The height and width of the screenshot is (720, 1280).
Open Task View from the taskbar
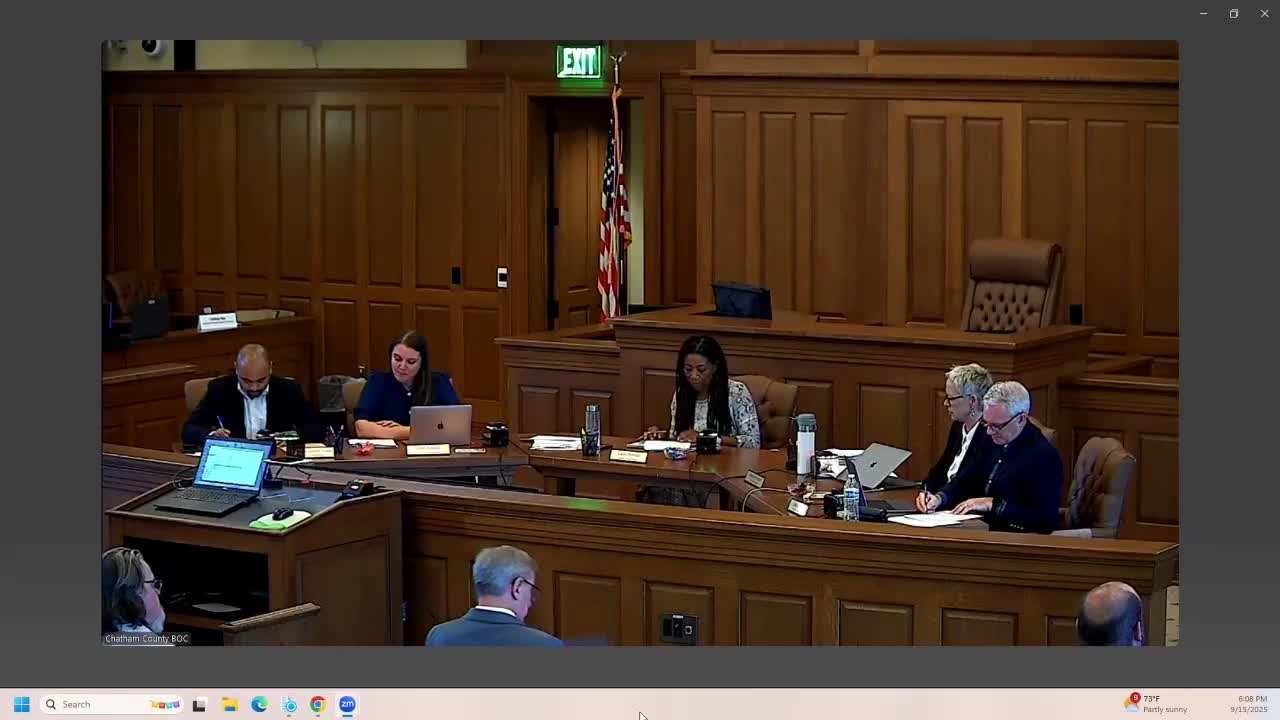pos(199,705)
